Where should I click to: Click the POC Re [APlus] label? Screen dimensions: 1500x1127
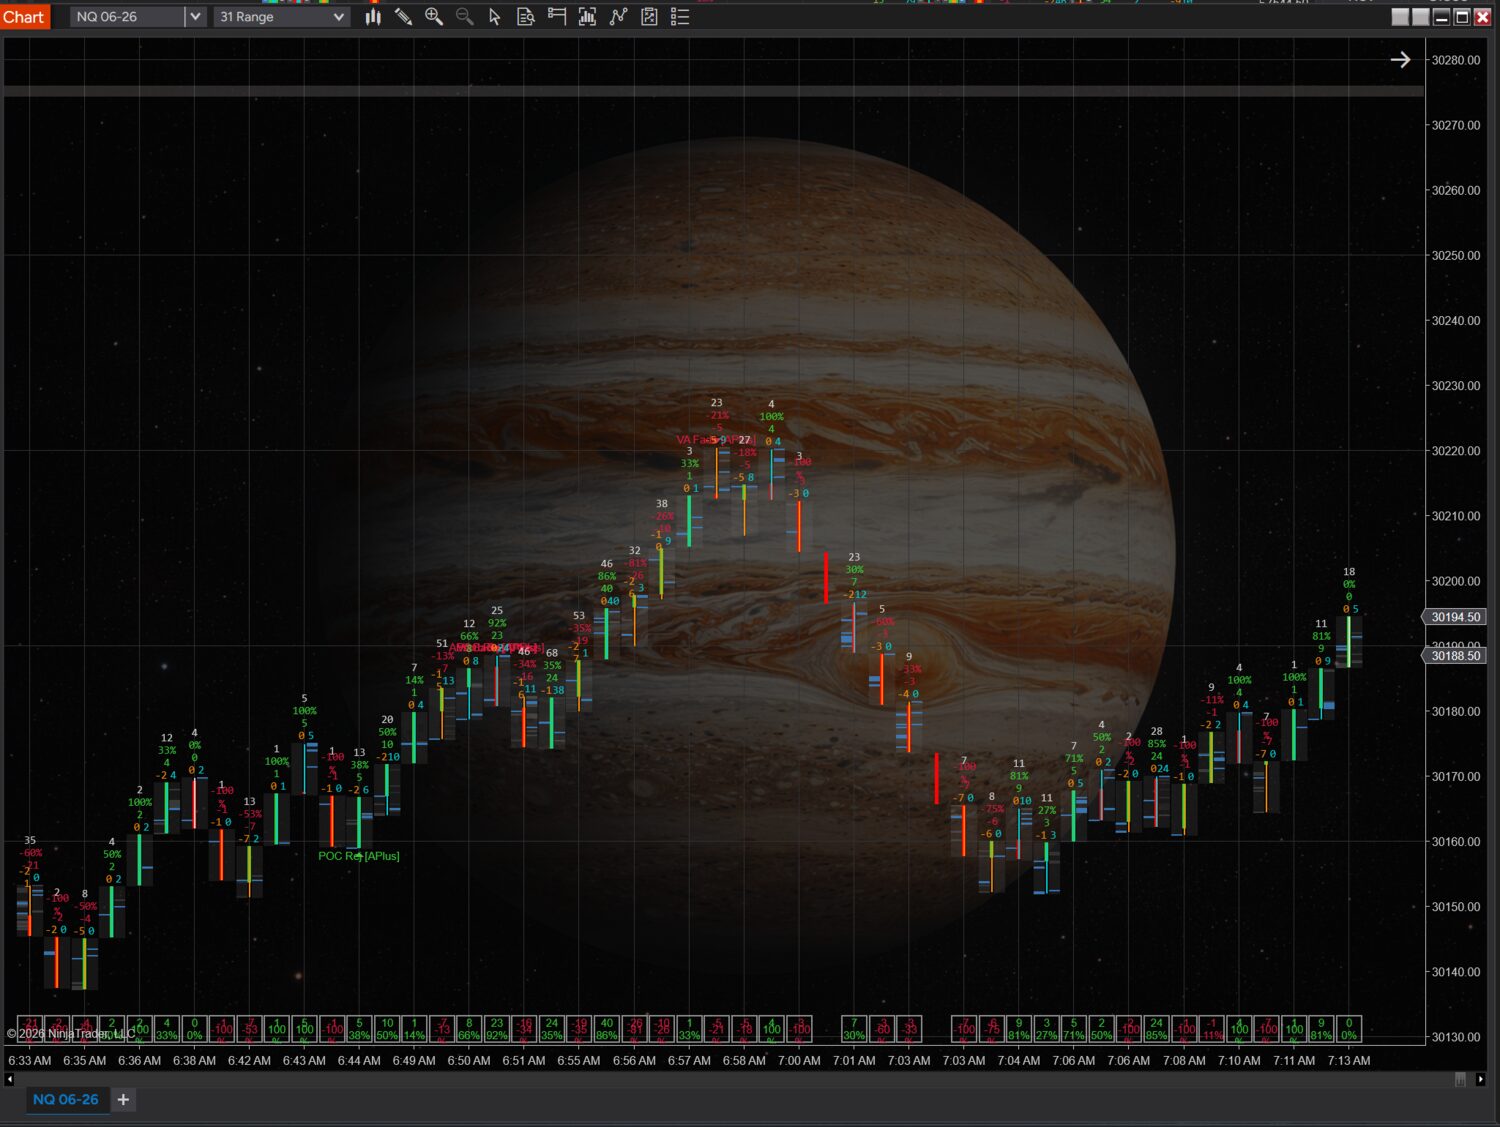click(x=358, y=856)
